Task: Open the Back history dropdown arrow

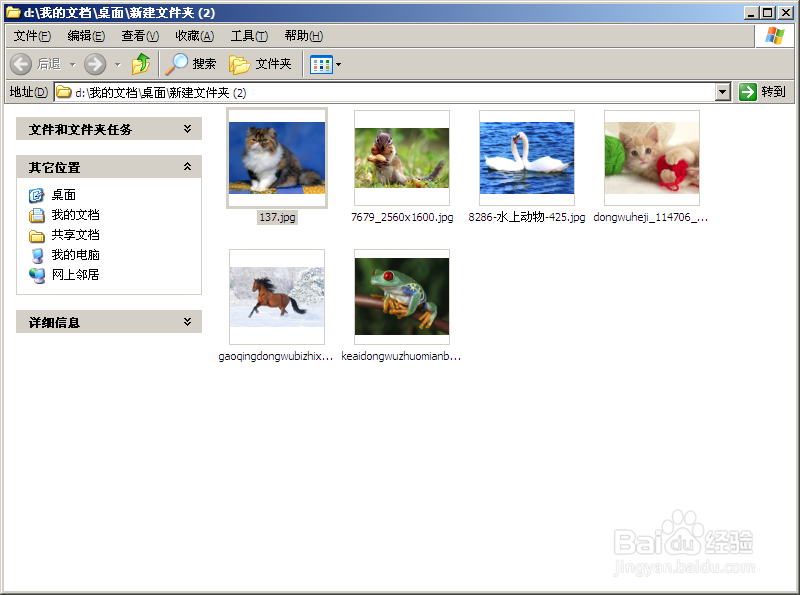Action: 72,64
